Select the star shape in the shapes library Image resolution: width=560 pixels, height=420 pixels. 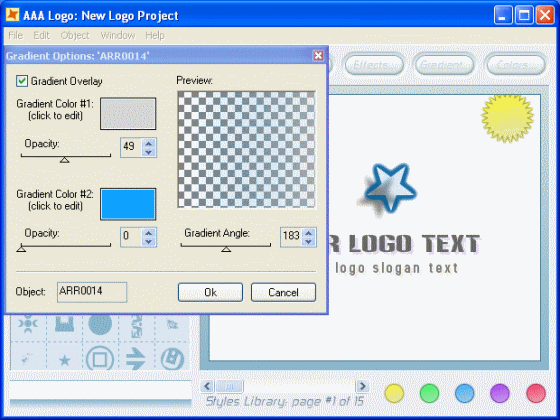(65, 360)
